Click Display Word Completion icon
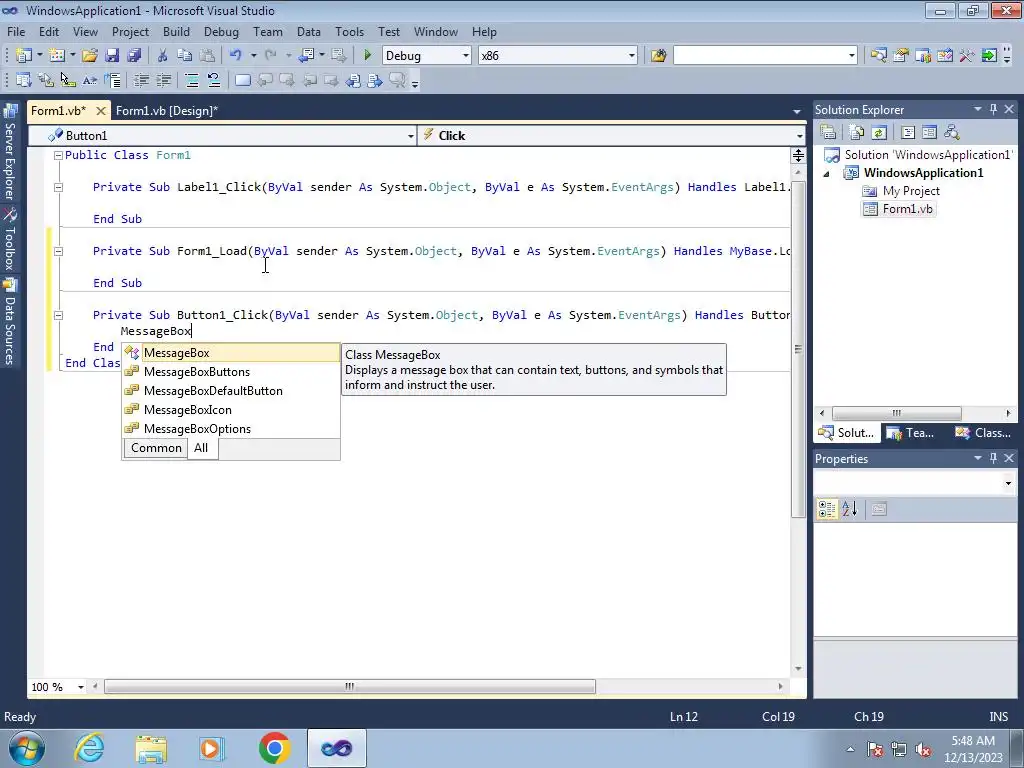 tap(90, 80)
